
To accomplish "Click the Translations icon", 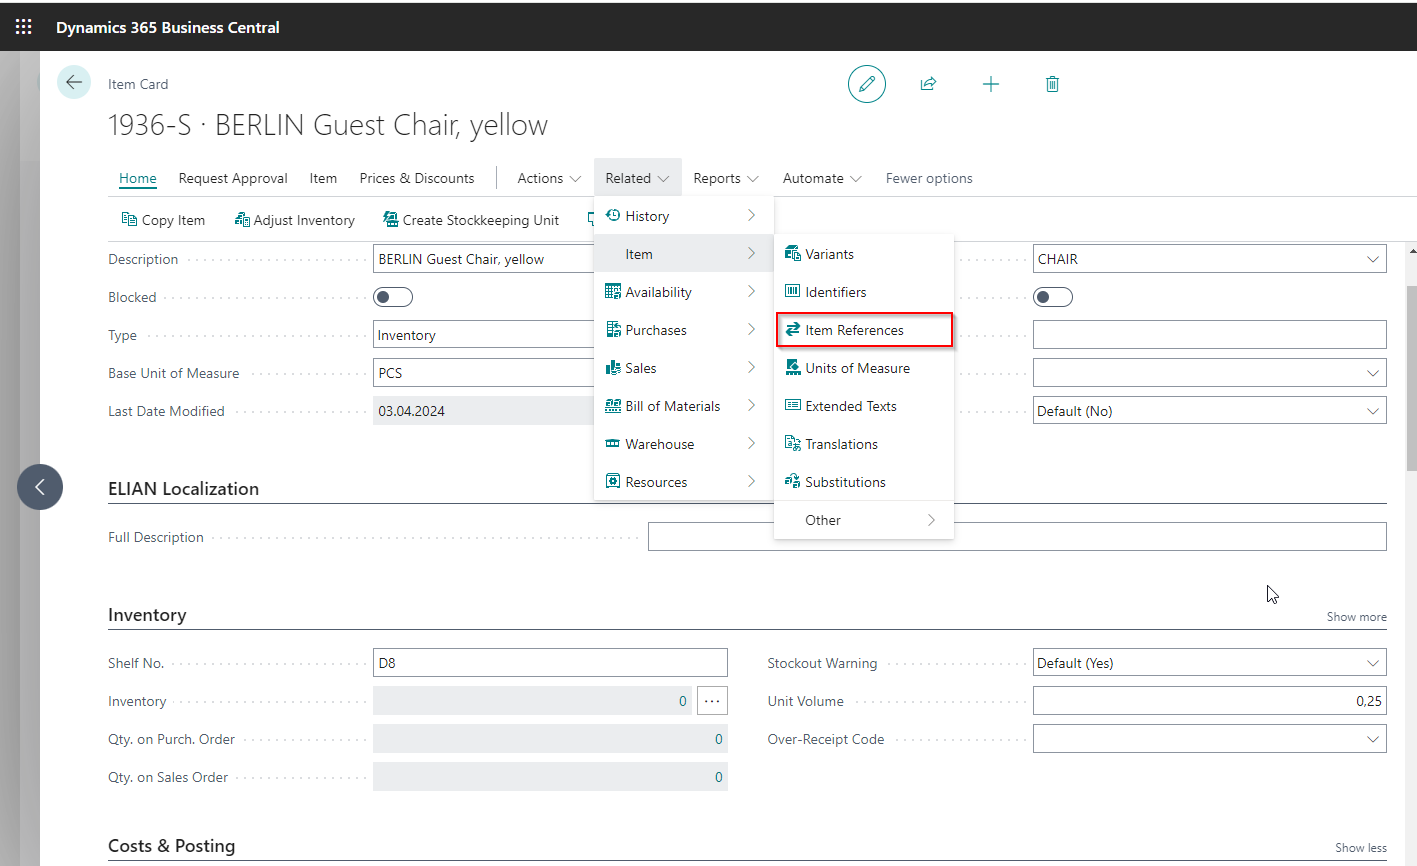I will tap(793, 443).
